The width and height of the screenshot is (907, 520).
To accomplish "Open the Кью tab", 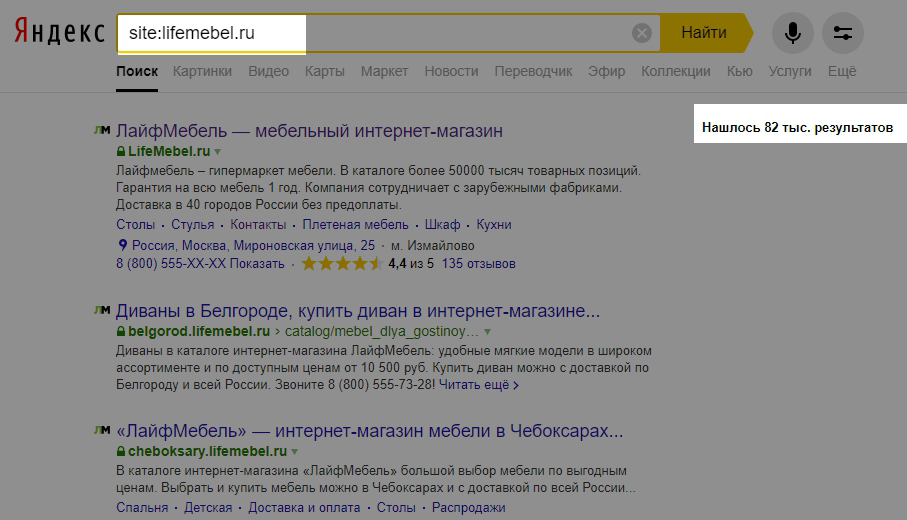I will click(739, 71).
